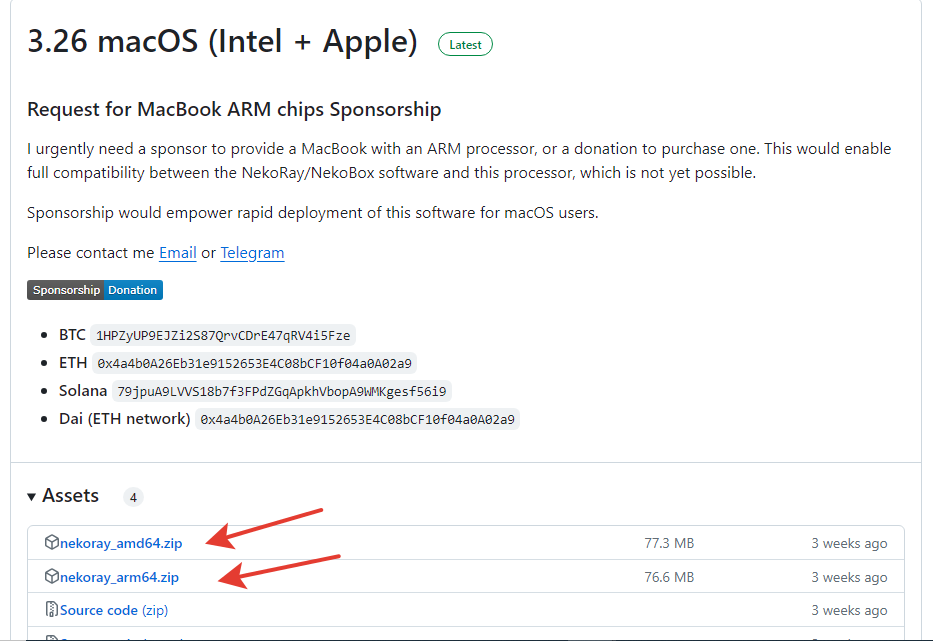Viewport: 933px width, 641px height.
Task: Open the 3.26 macOS (Intel + Apple) release title
Action: click(222, 42)
